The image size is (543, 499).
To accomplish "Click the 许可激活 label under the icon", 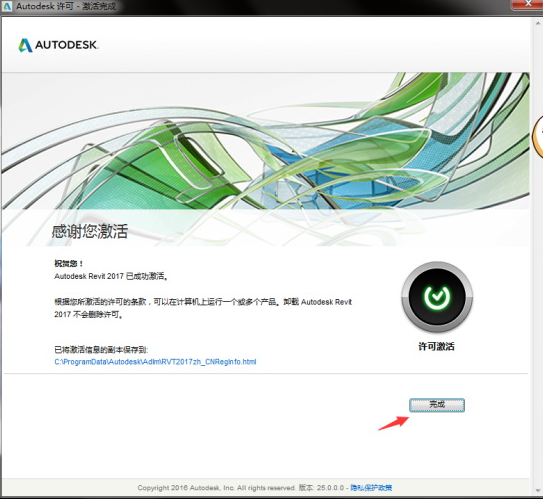I will [x=436, y=346].
